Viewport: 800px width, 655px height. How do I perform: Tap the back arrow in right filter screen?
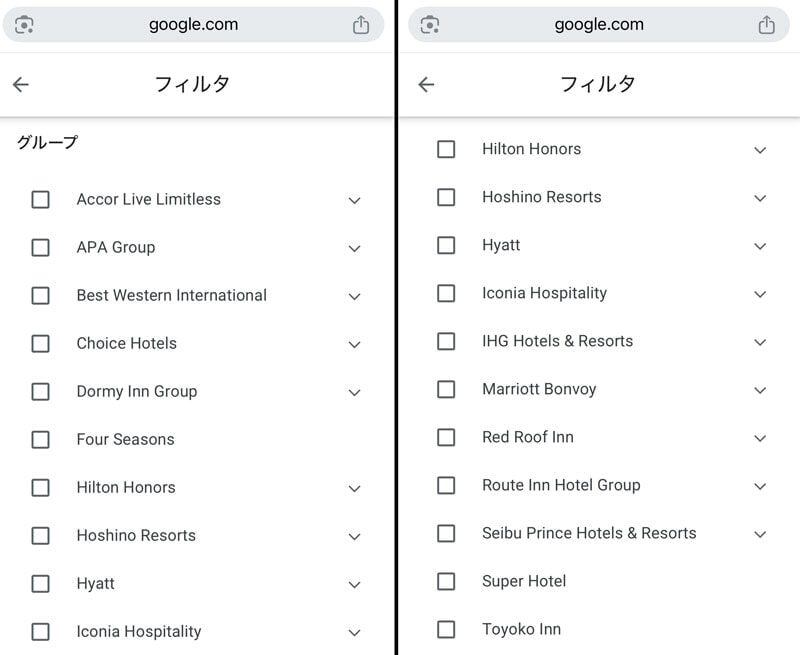click(427, 85)
